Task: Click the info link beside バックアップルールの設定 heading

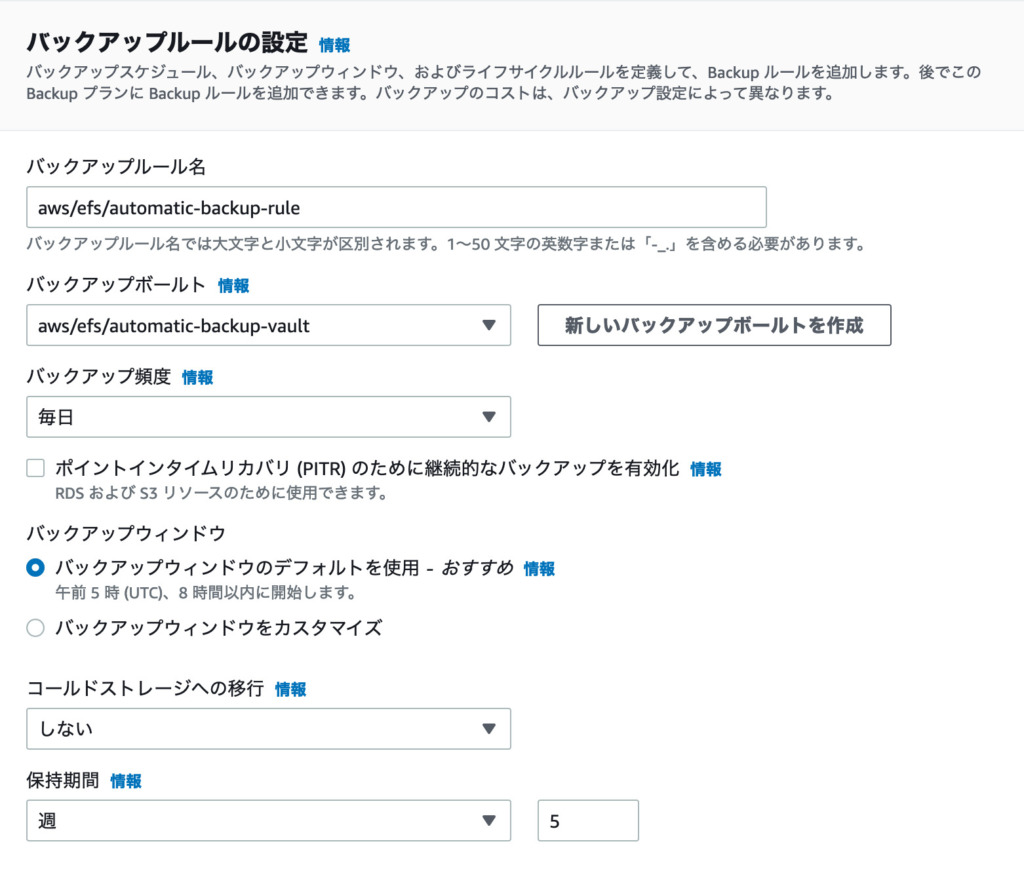Action: [x=334, y=45]
